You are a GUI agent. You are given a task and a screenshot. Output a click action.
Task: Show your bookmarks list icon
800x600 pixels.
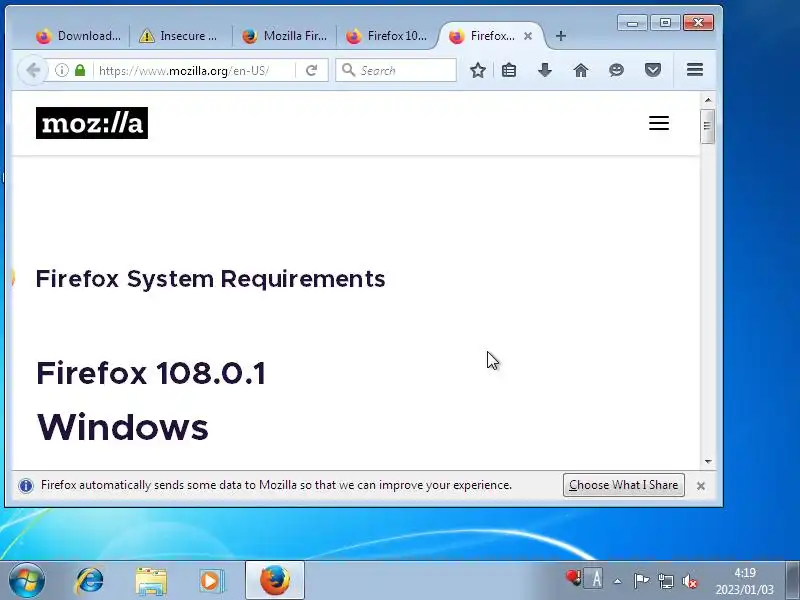(x=509, y=70)
